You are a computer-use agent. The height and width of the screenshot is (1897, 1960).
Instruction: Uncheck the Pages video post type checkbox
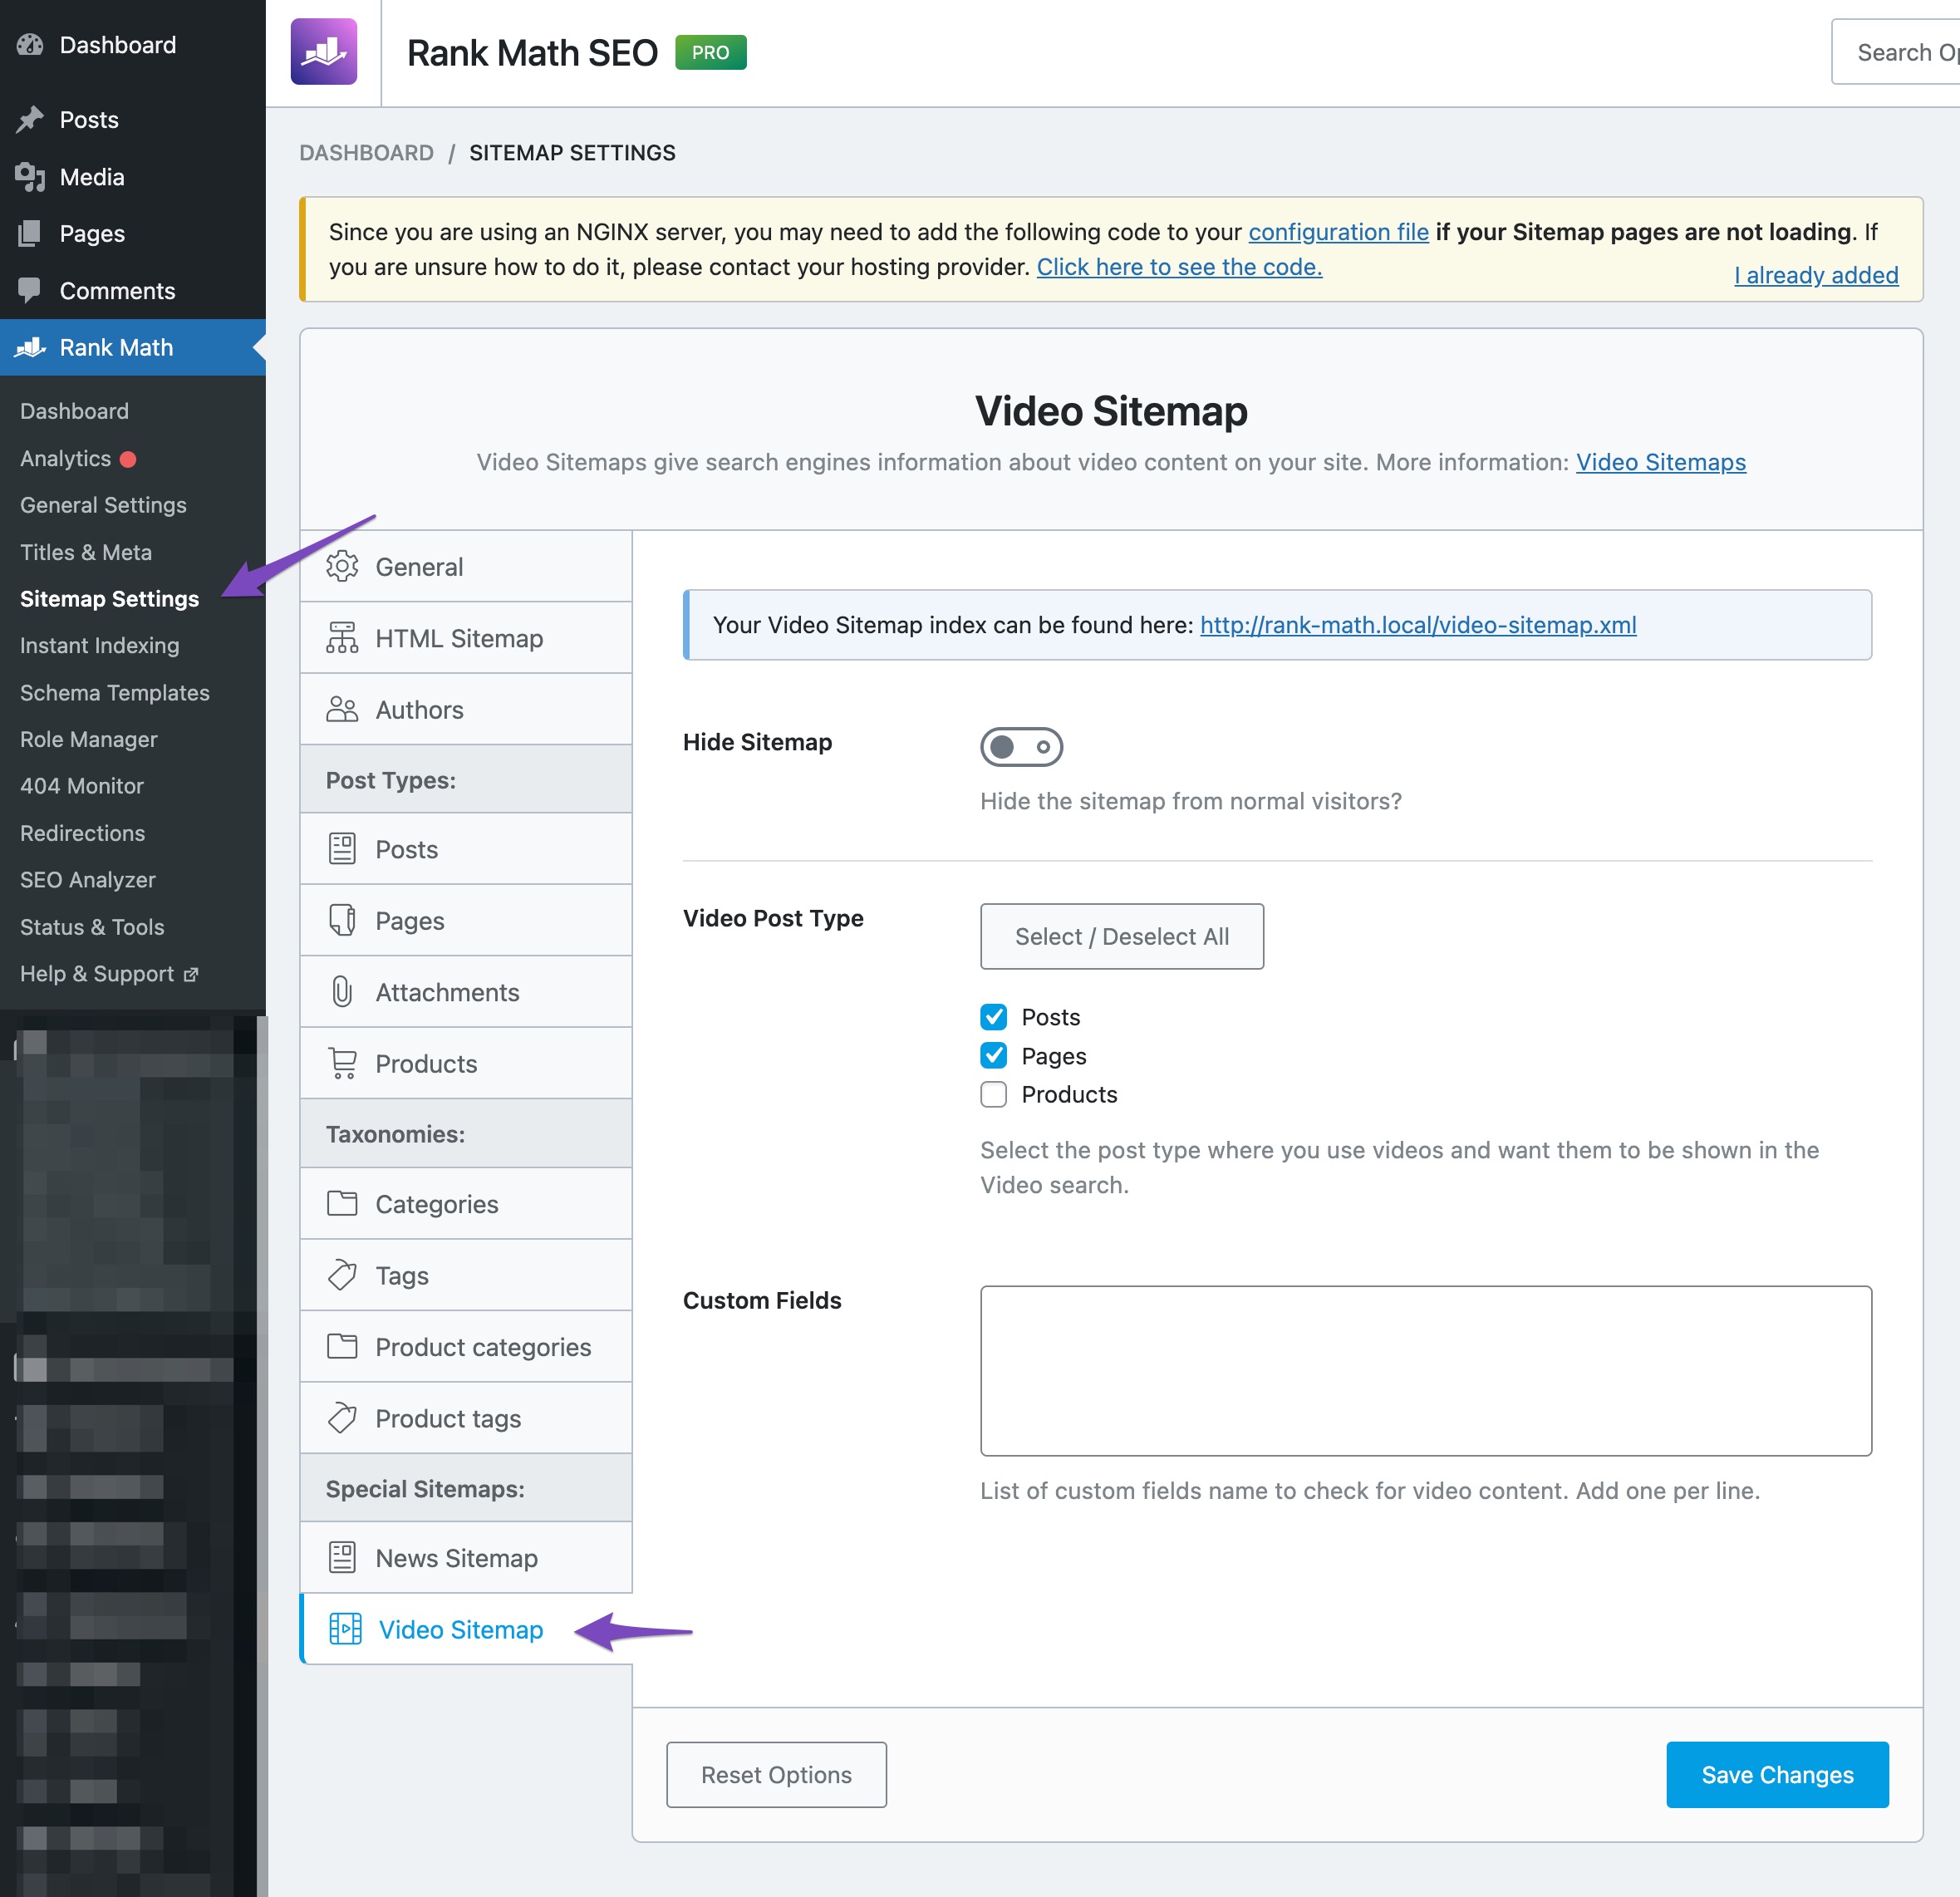pos(993,1055)
